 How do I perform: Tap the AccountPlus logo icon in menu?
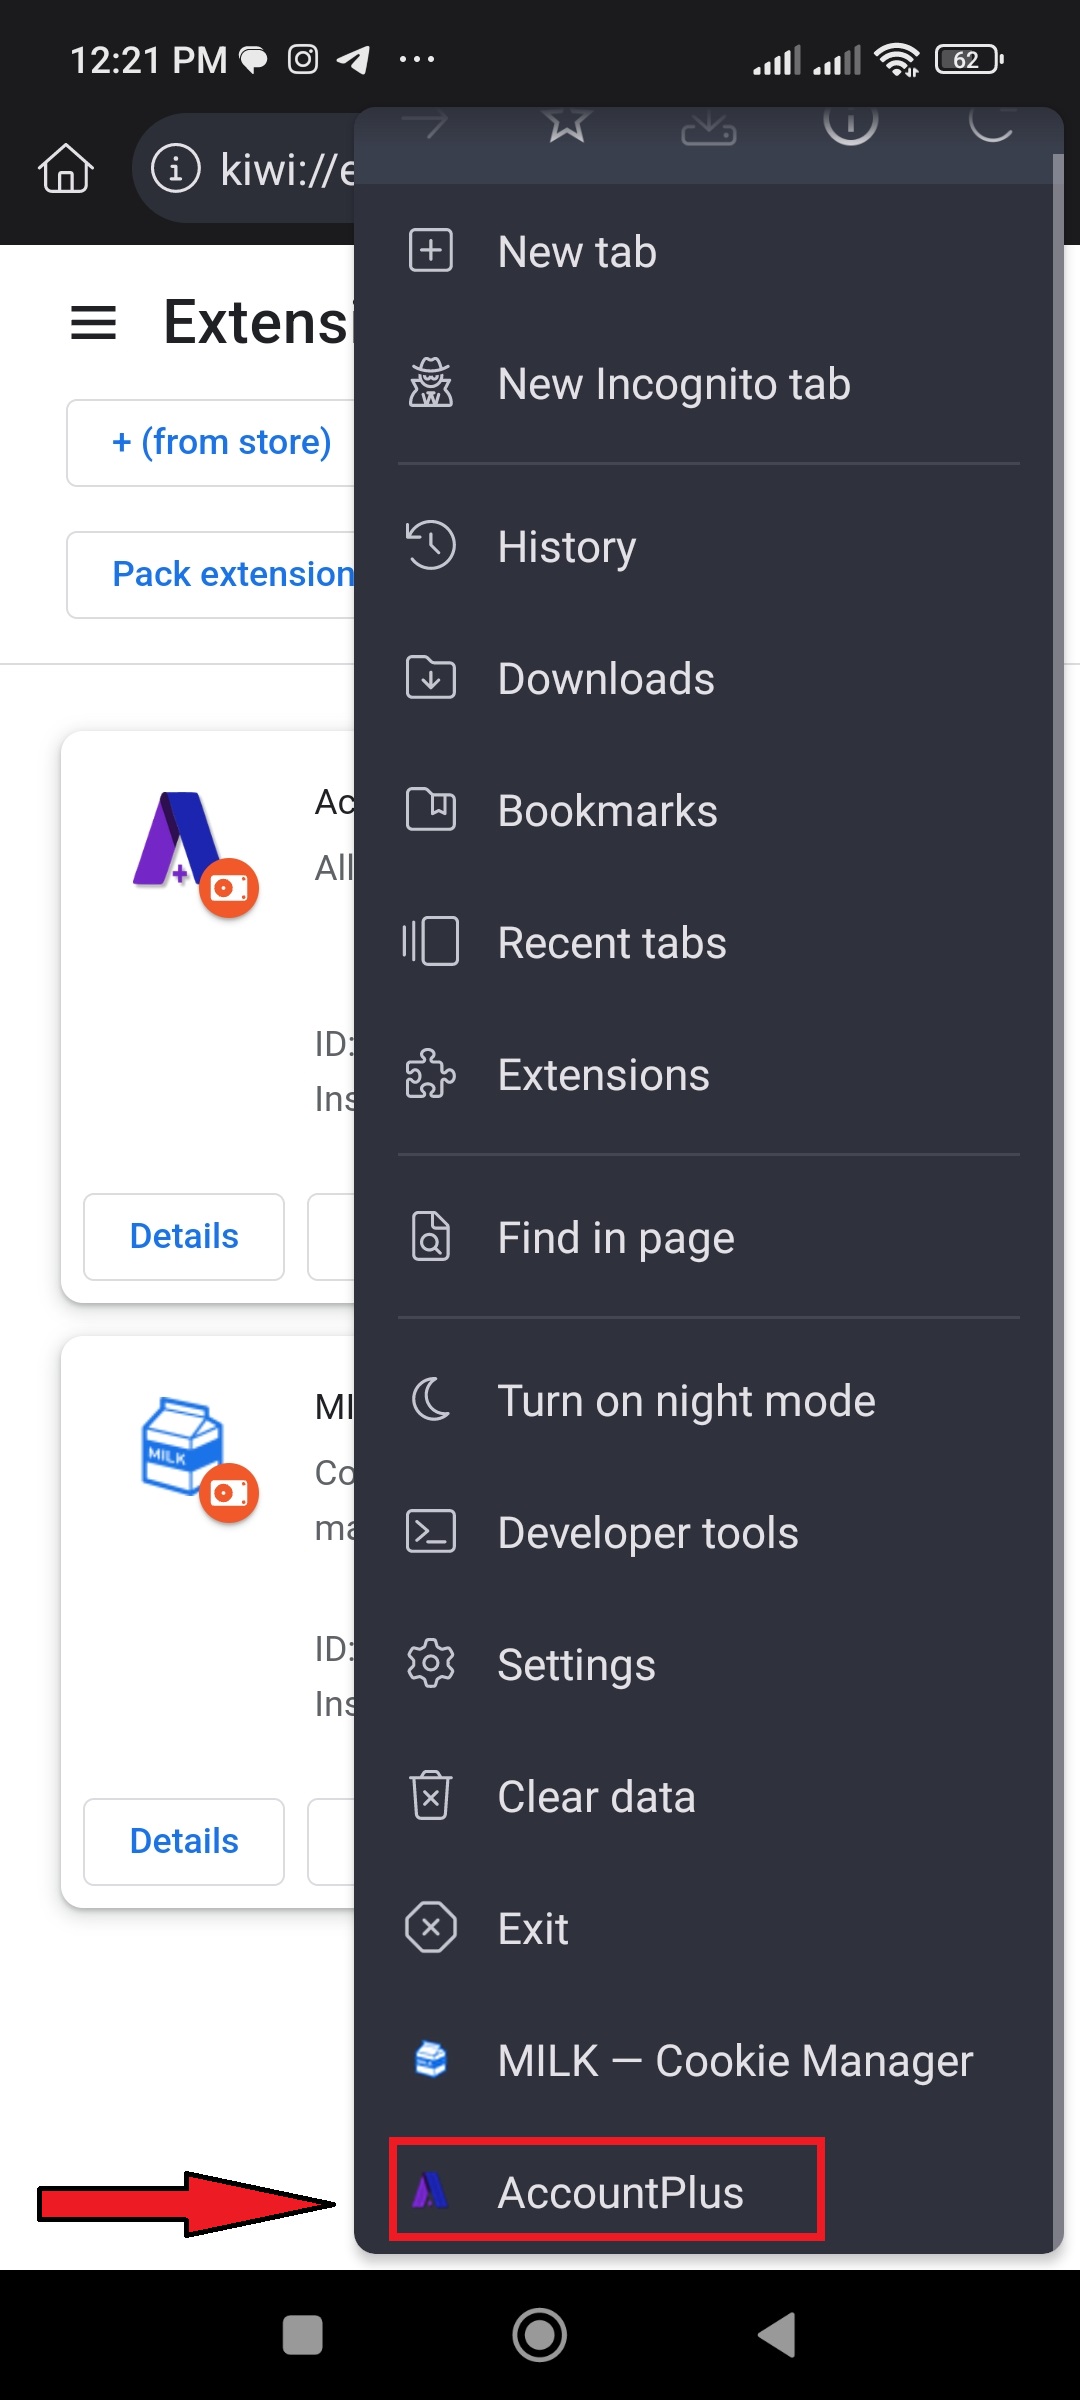(431, 2191)
